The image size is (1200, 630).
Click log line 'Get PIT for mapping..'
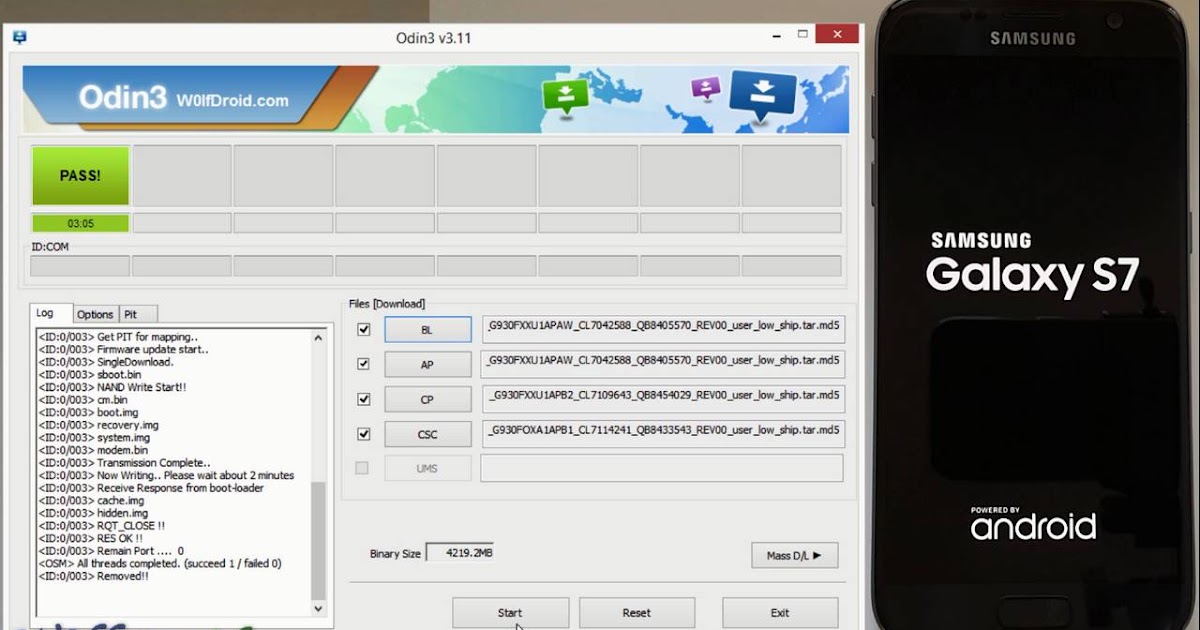pos(118,336)
